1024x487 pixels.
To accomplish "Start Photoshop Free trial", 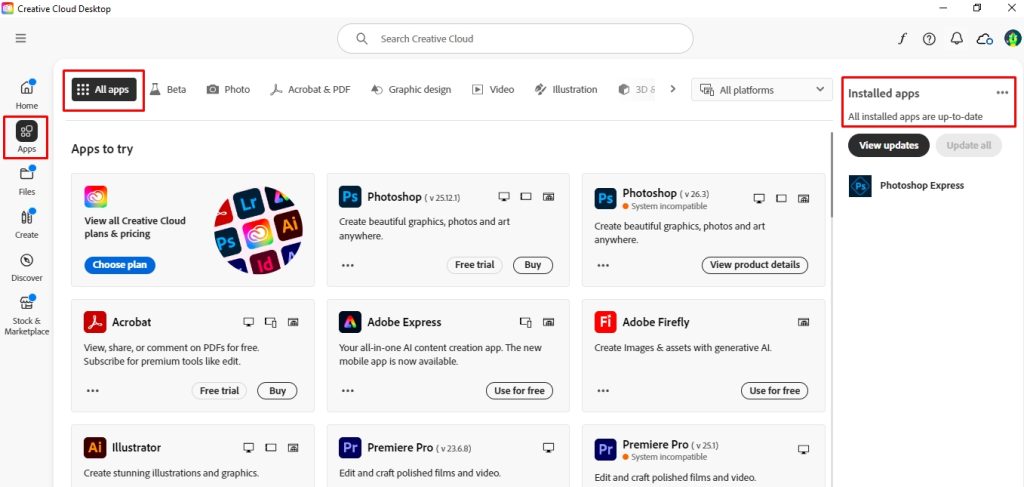I will (x=475, y=265).
